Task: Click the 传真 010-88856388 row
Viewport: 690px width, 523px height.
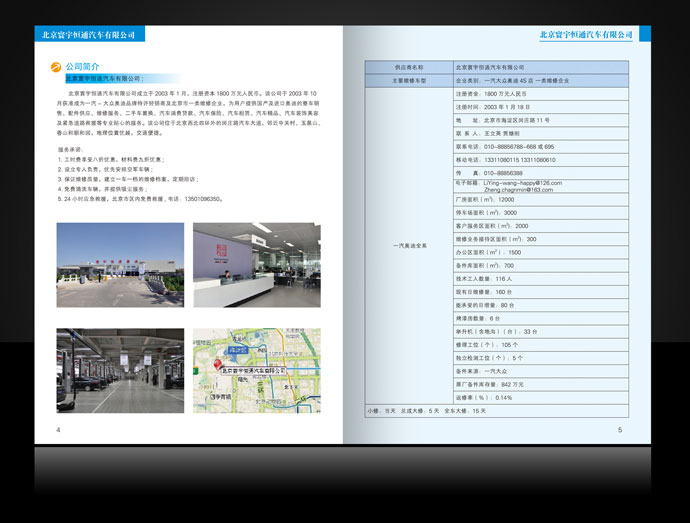Action: (541, 173)
